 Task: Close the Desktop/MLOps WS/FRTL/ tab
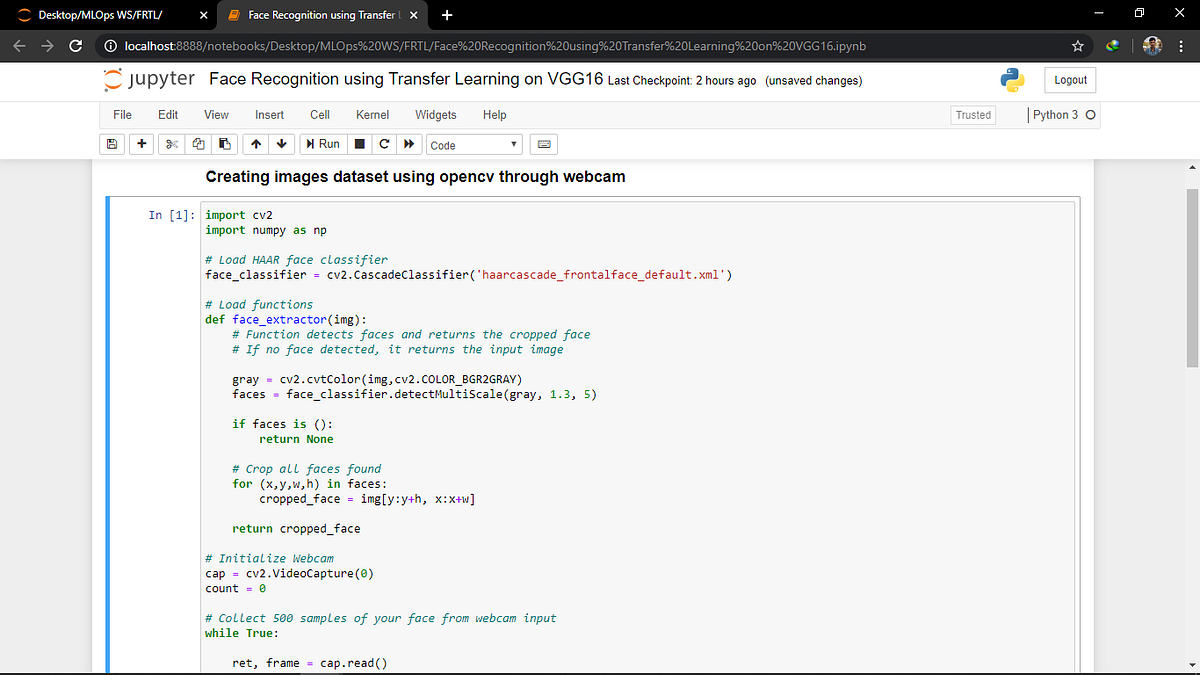pyautogui.click(x=203, y=15)
